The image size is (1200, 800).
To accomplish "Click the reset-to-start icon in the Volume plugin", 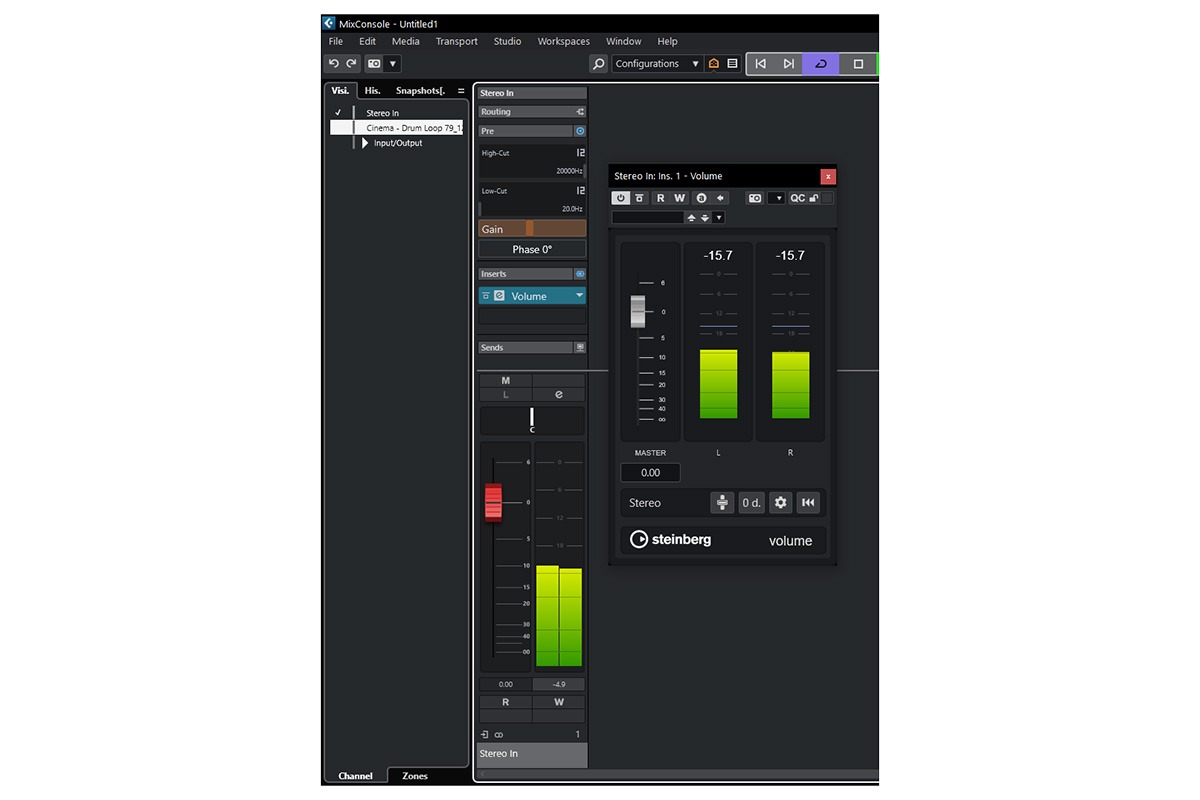I will pos(808,503).
